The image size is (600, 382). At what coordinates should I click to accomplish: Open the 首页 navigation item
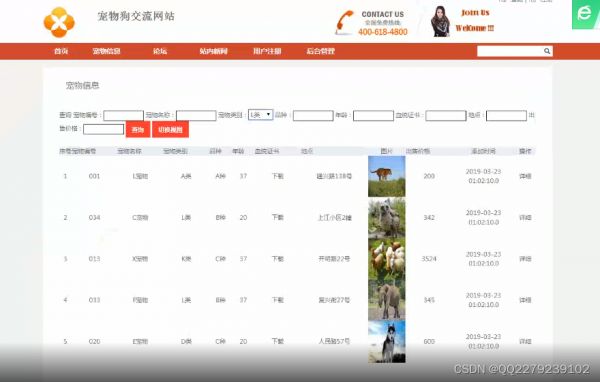tap(61, 51)
